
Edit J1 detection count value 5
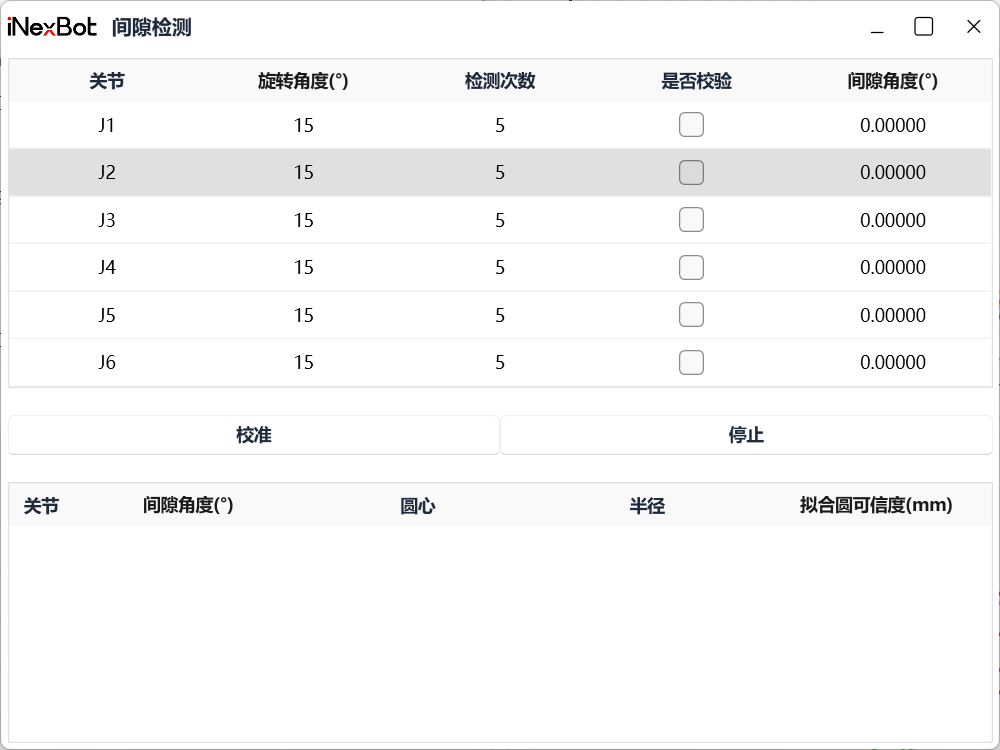coord(500,126)
